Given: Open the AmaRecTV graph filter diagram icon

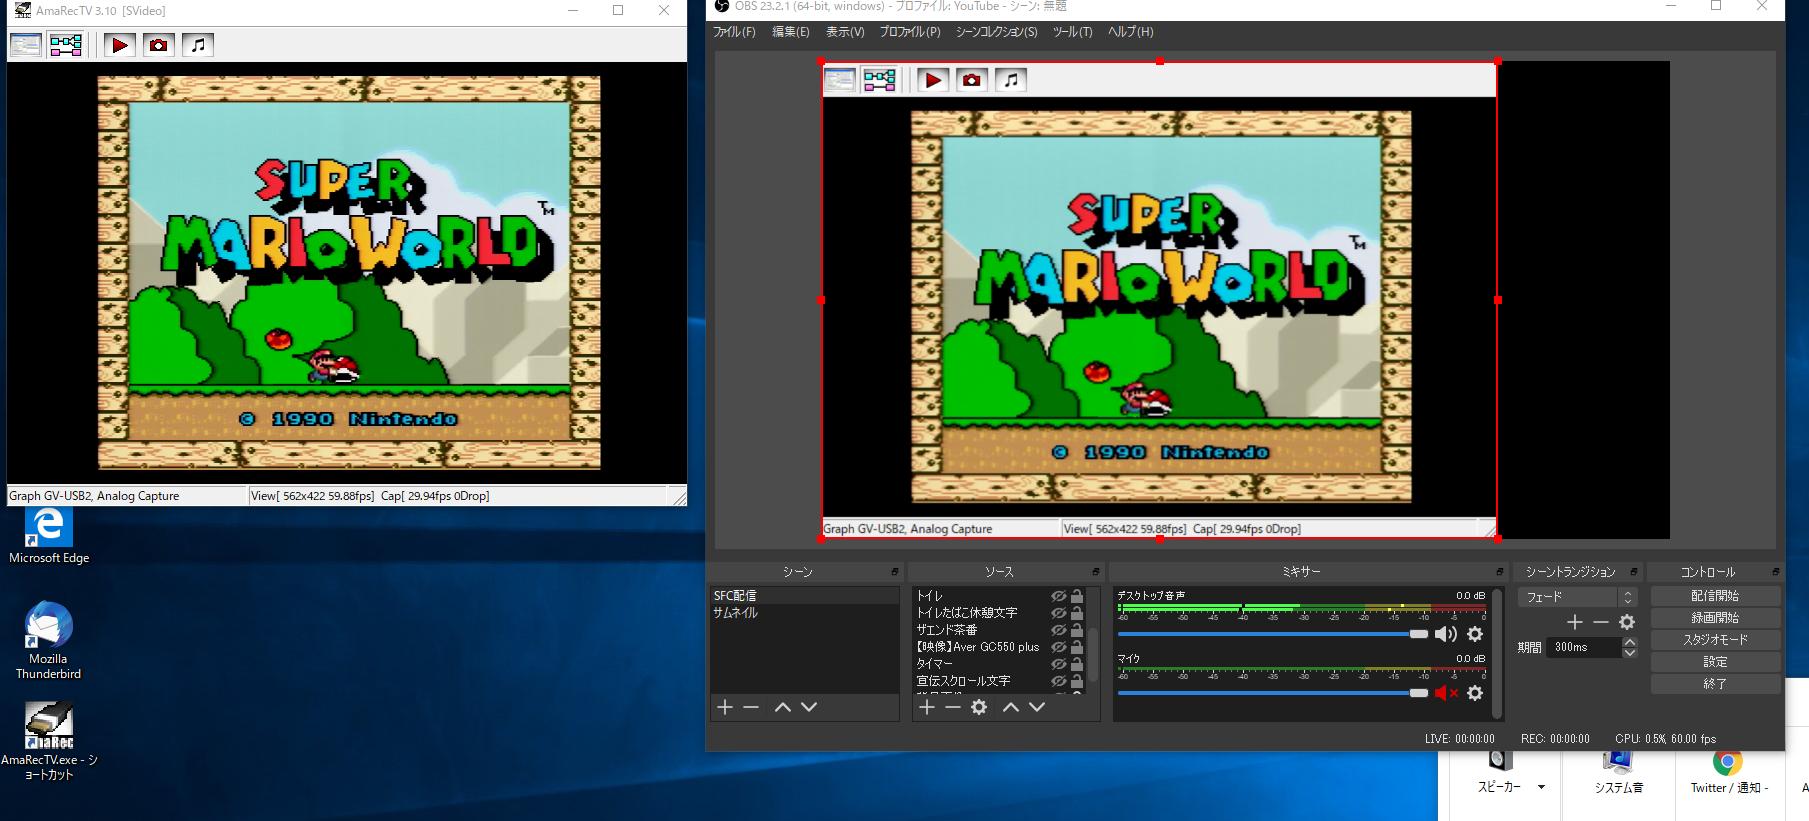Looking at the screenshot, I should click(x=66, y=45).
